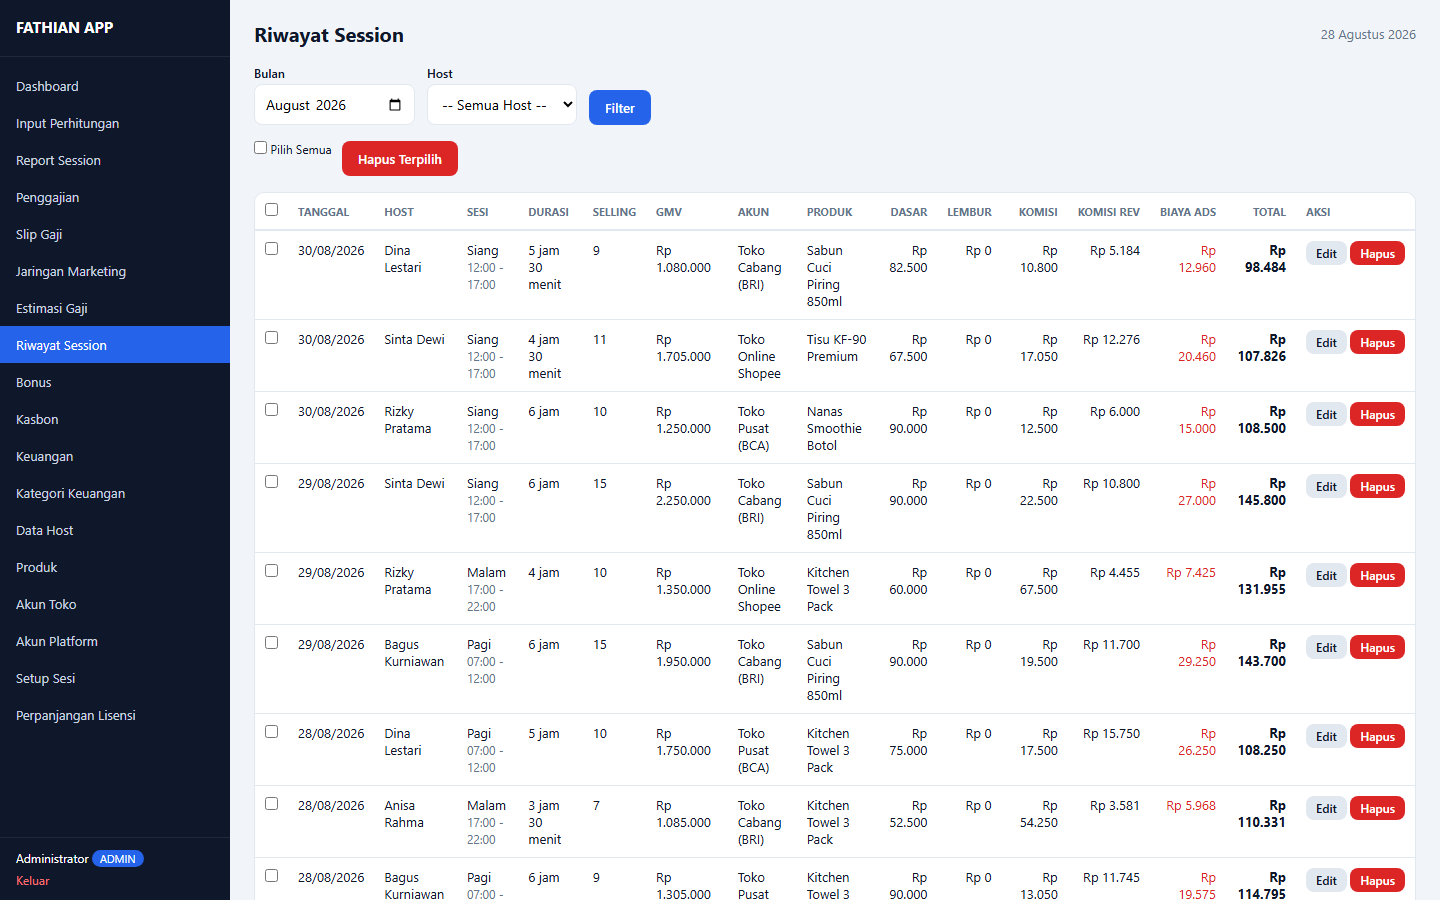Delete the 29/08/2026 Sinta Dewi session
1440x900 pixels.
[x=1377, y=487]
